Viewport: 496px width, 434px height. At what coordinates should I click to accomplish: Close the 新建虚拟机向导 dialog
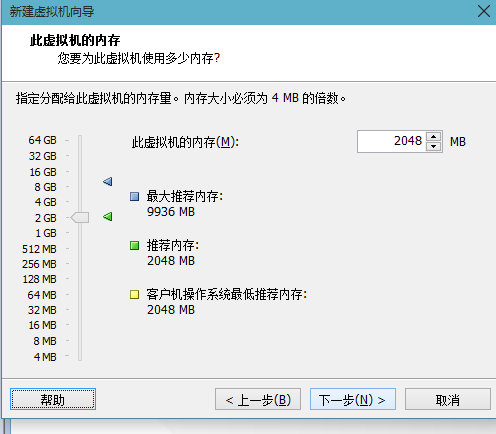tap(484, 11)
